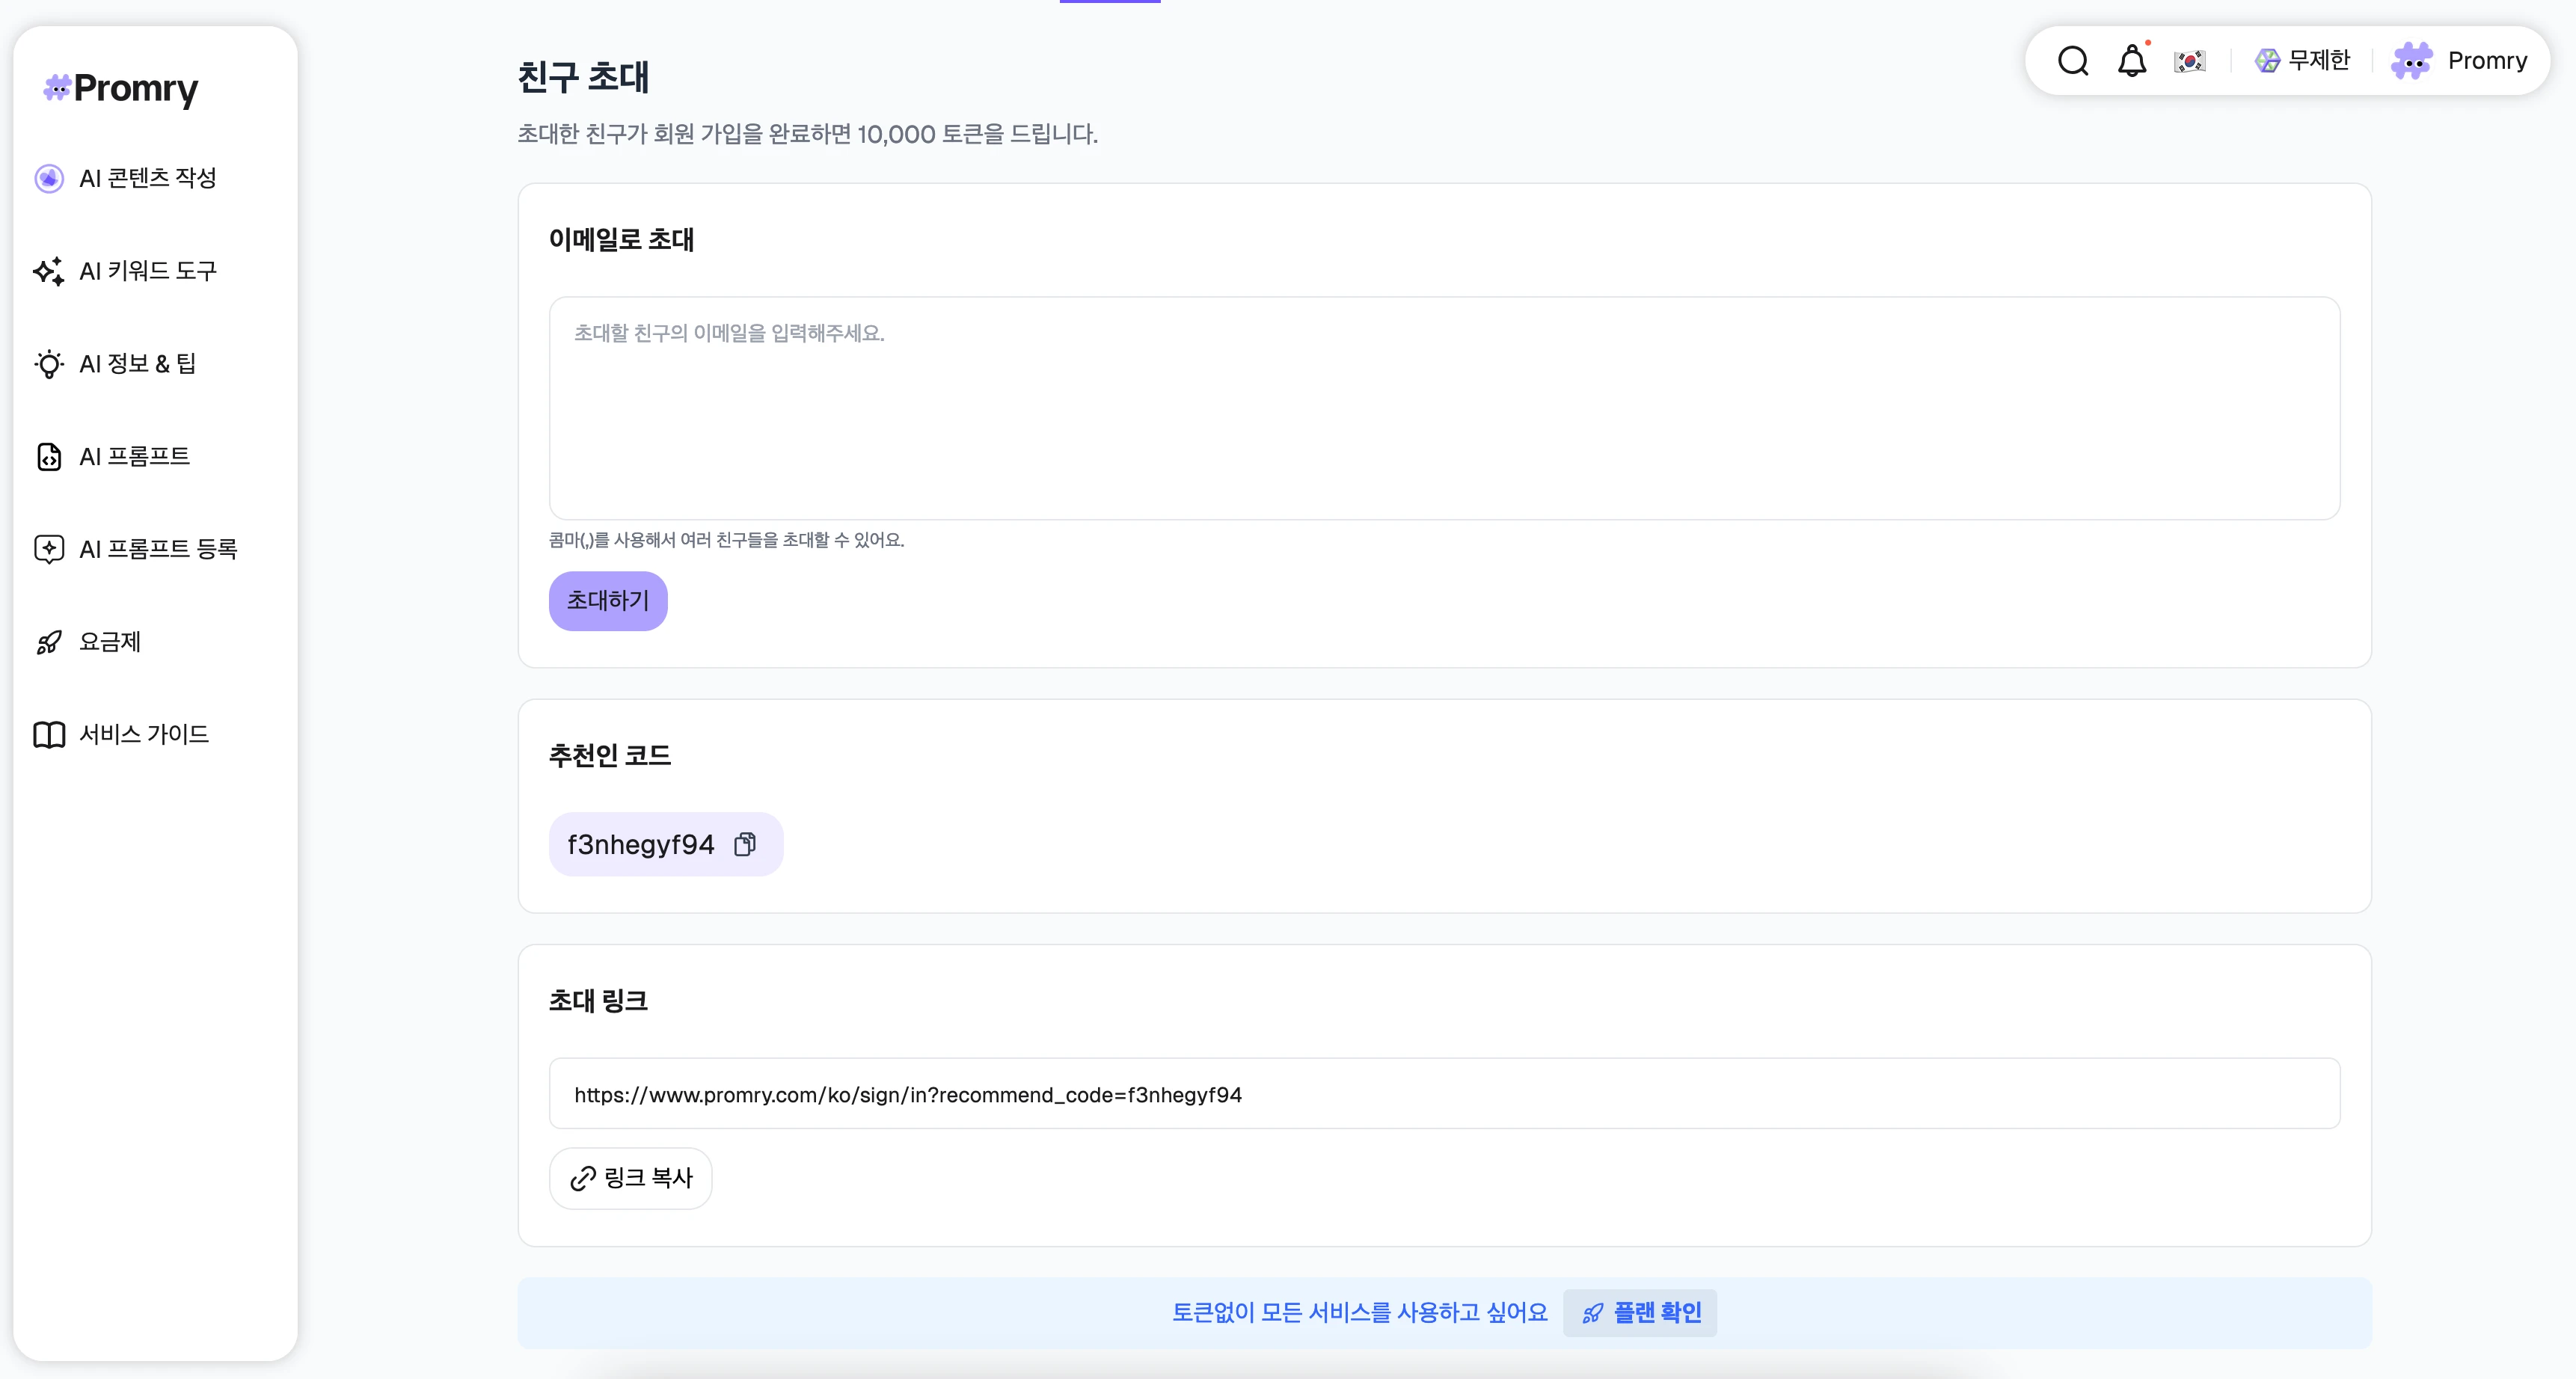Click the AI 키워드 도구 sparkle icon
This screenshot has height=1379, width=2576.
49,271
